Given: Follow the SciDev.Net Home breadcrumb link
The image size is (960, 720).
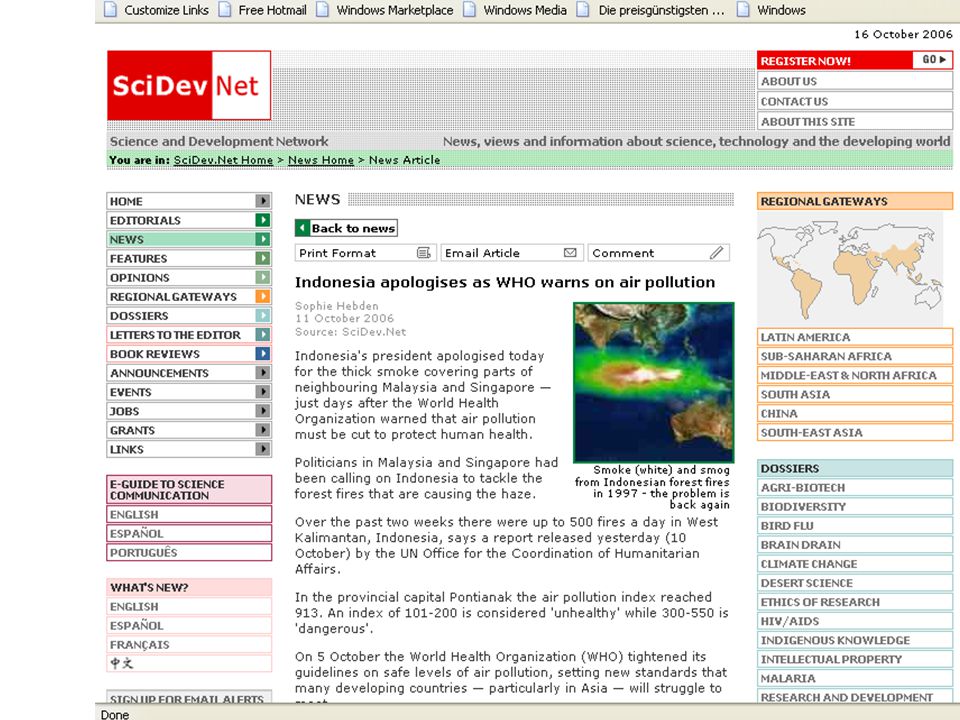Looking at the screenshot, I should 223,160.
